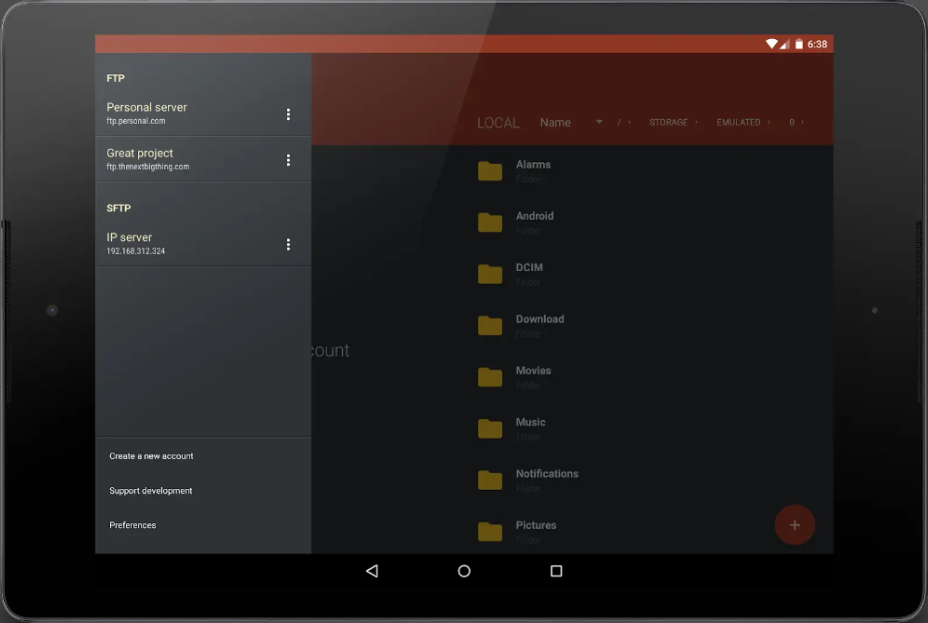Screen dimensions: 928x623
Task: Click the sort dropdown arrow
Action: tap(599, 122)
